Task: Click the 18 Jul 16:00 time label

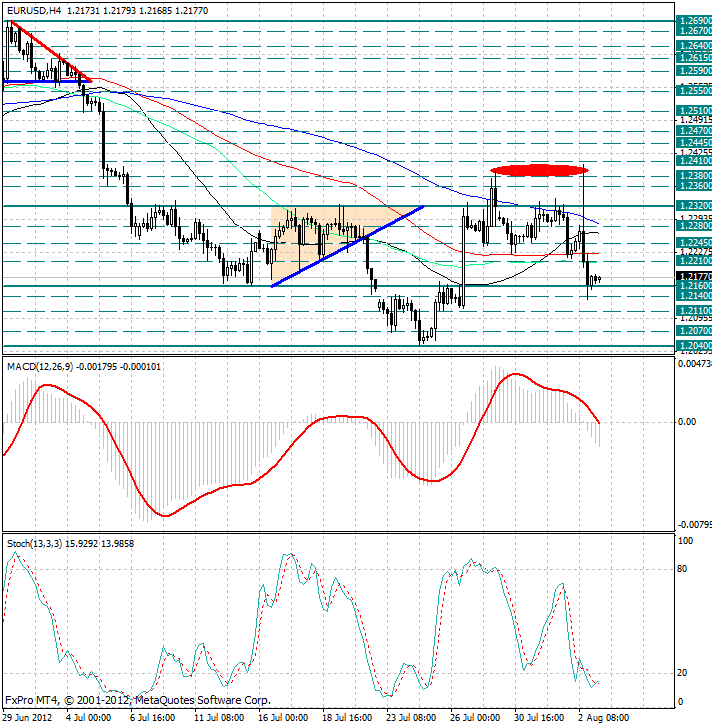Action: (347, 718)
